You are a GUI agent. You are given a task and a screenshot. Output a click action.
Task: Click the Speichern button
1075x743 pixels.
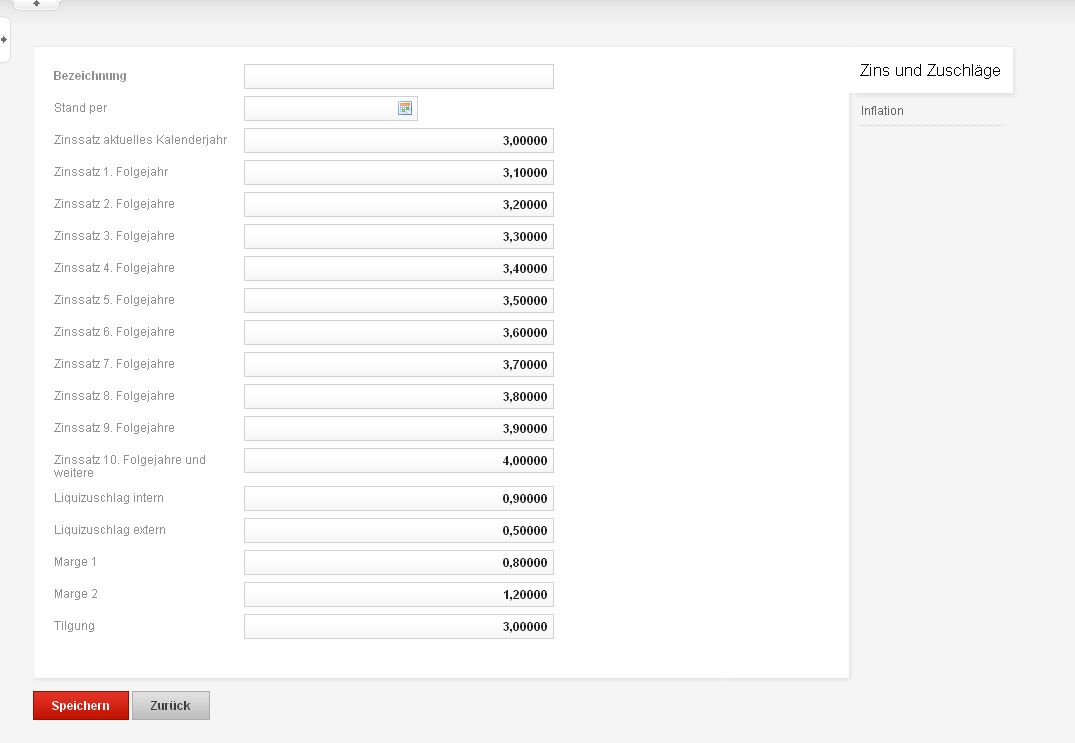click(x=81, y=705)
